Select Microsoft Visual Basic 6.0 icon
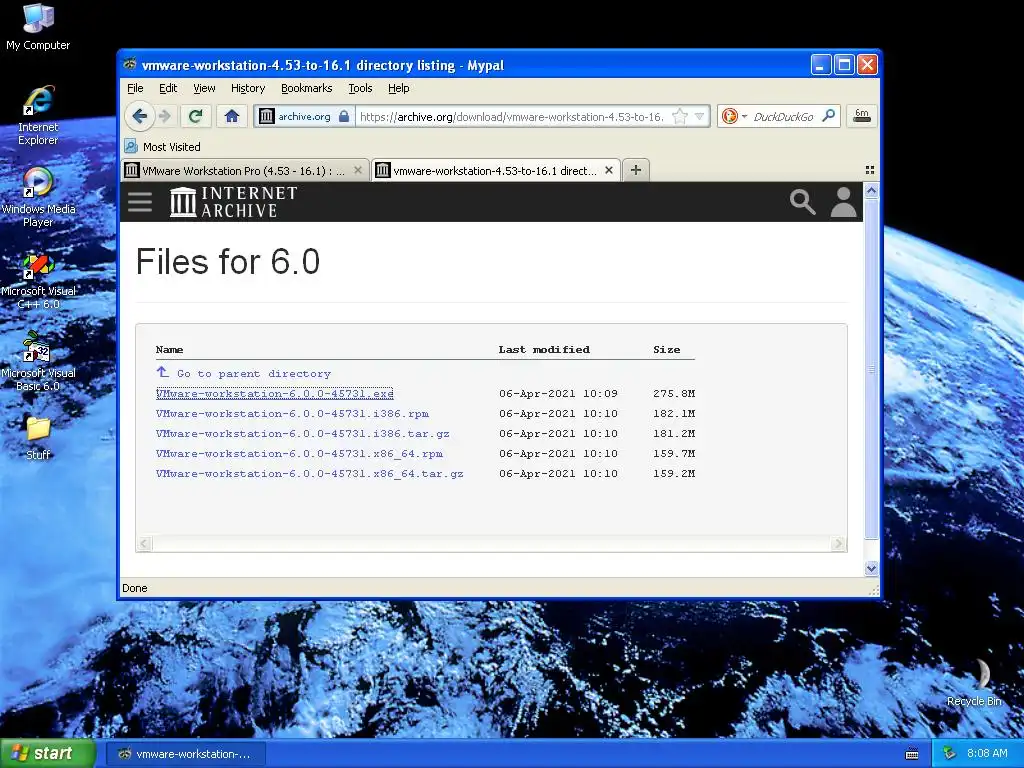The height and width of the screenshot is (768, 1024). click(x=38, y=362)
